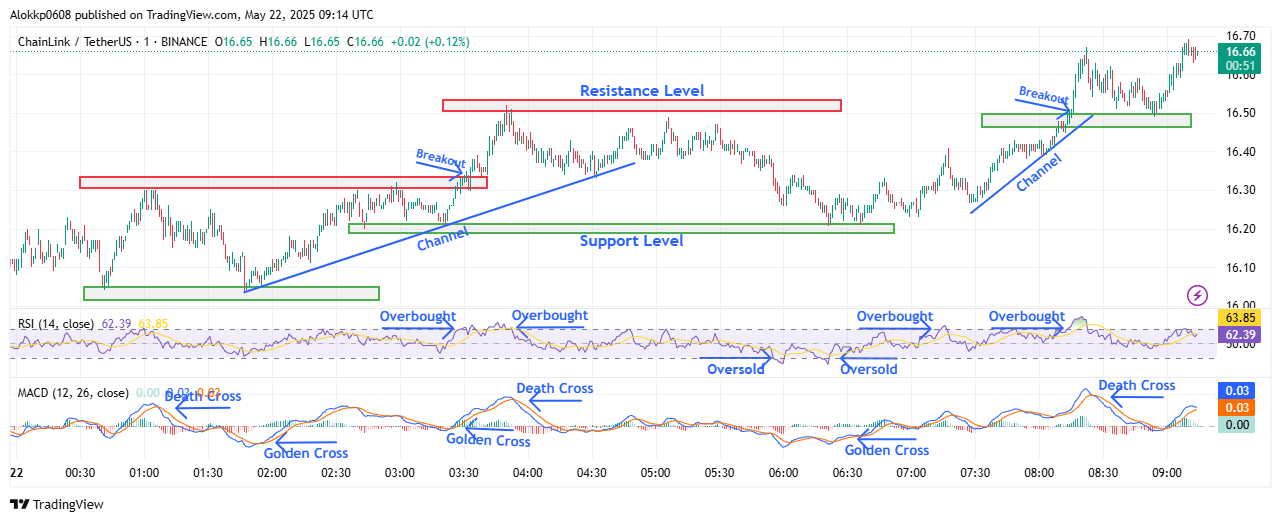Click the 02:30 time axis label
Image resolution: width=1281 pixels, height=522 pixels.
[336, 472]
